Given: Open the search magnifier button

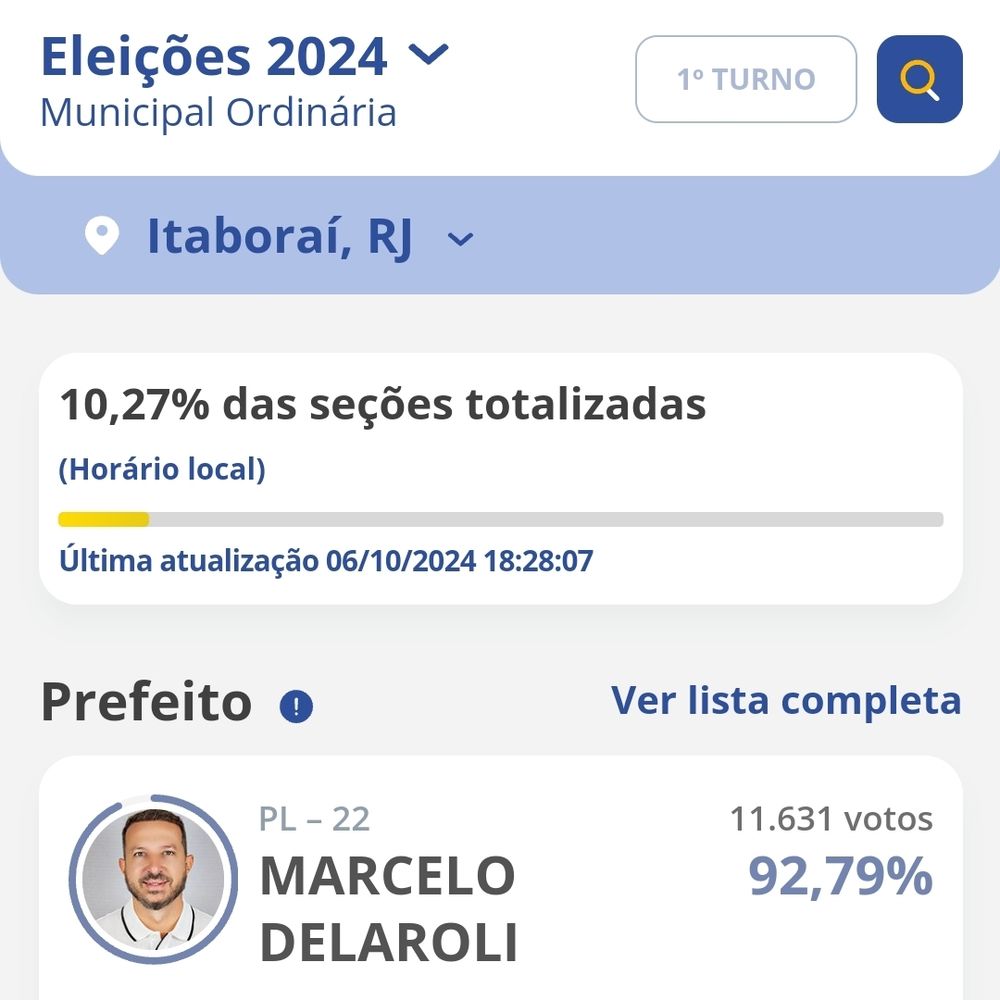Looking at the screenshot, I should click(919, 79).
